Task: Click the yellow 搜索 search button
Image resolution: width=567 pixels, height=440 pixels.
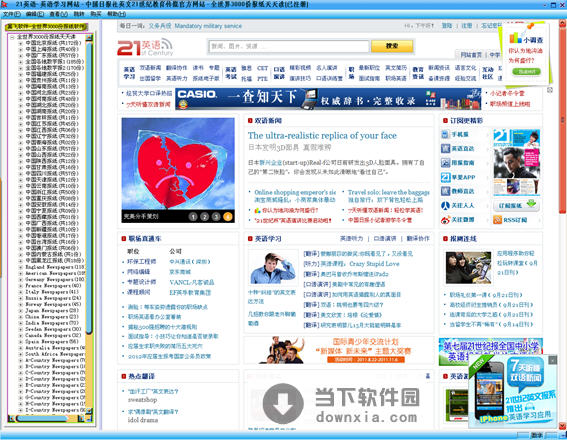Action: (392, 46)
